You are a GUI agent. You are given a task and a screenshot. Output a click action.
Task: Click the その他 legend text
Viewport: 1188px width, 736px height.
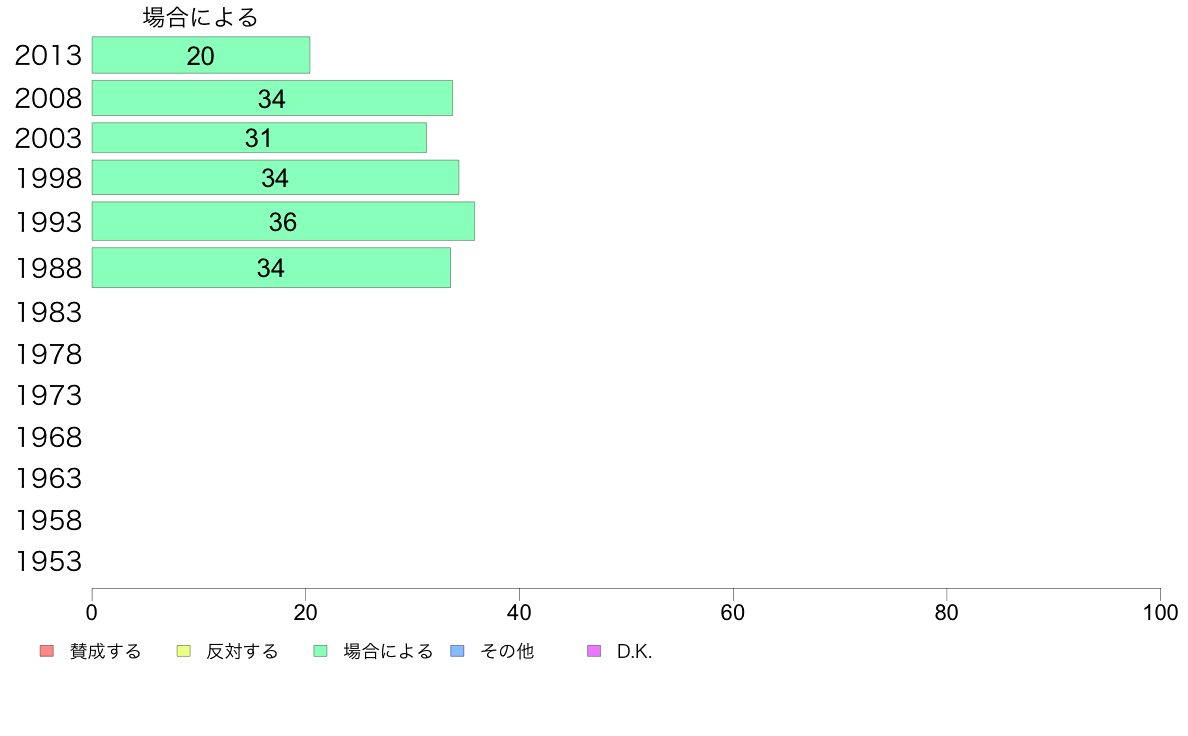[x=507, y=651]
